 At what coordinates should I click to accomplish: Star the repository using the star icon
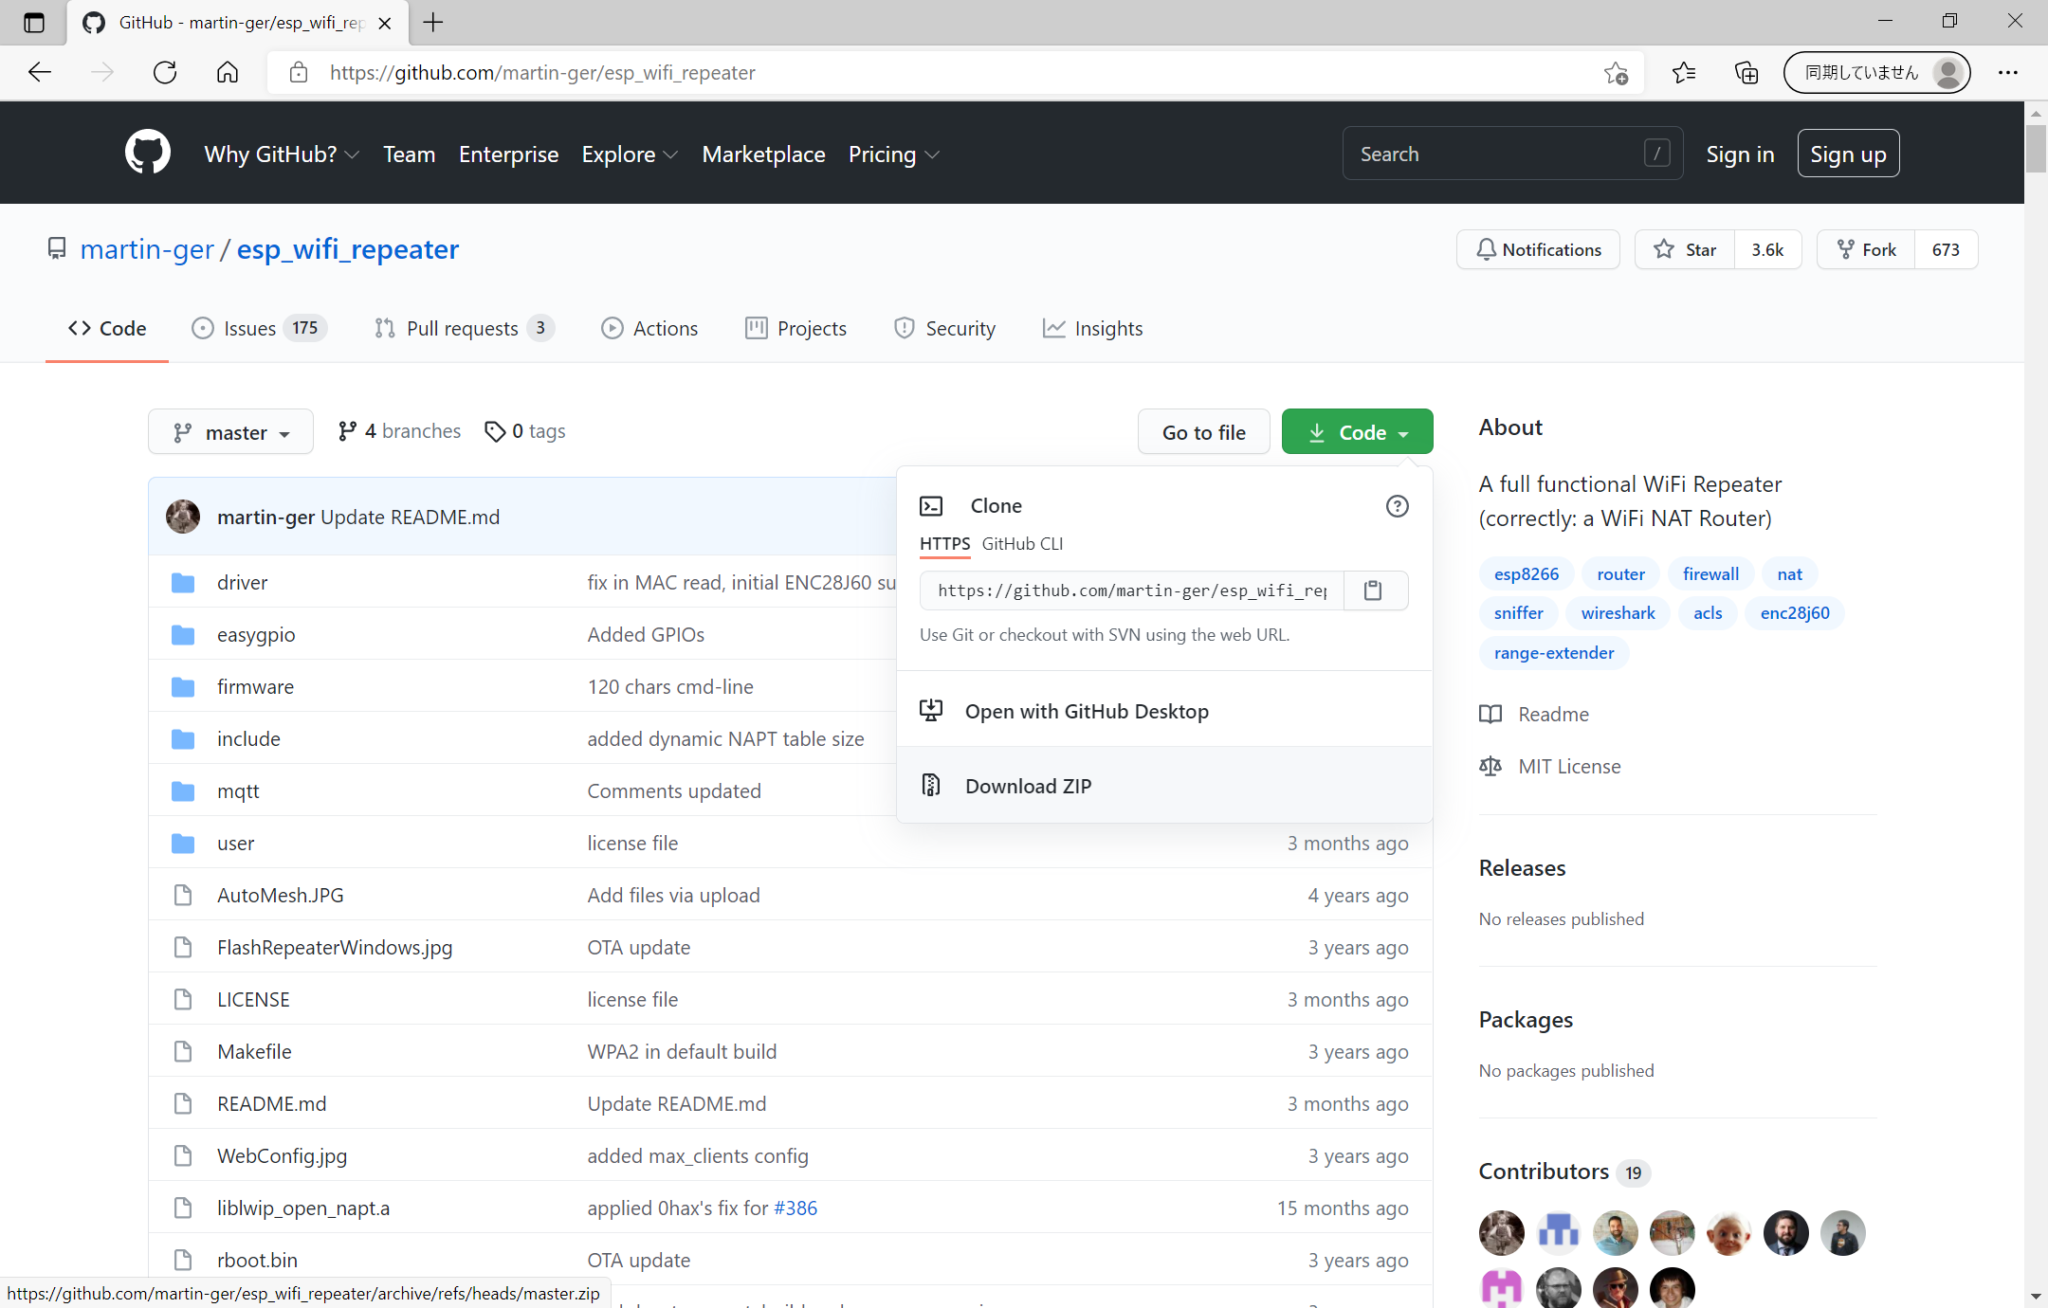(1662, 249)
